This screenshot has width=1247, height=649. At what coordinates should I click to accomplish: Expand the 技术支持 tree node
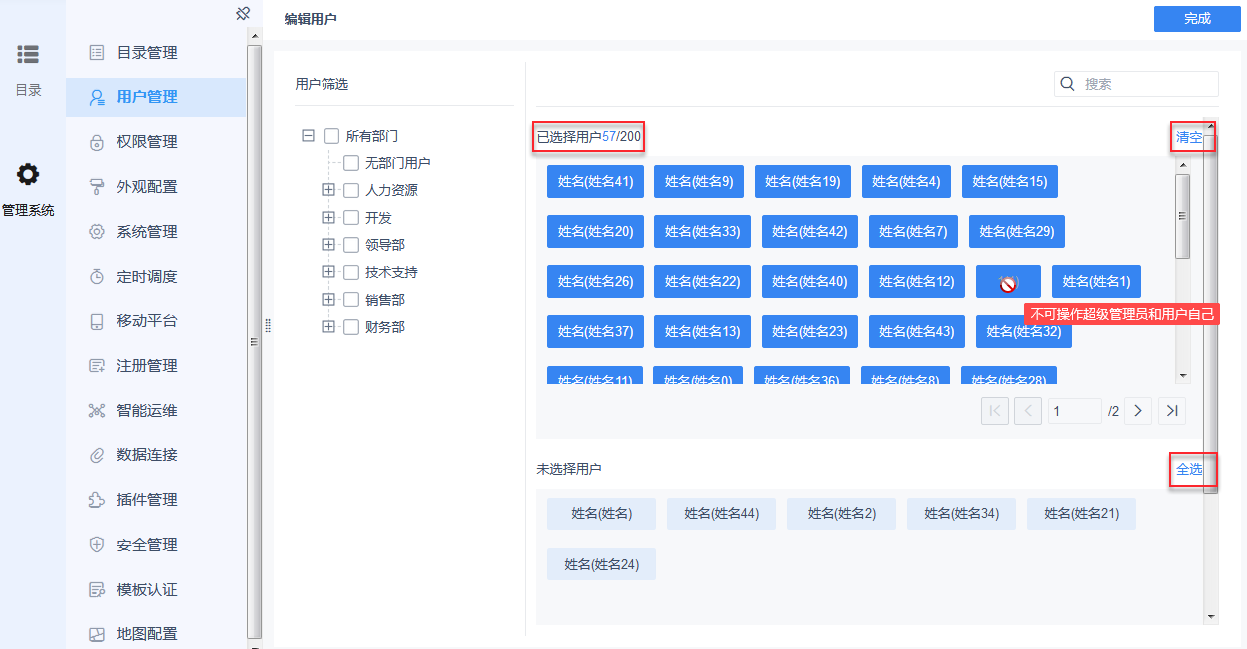pos(329,271)
